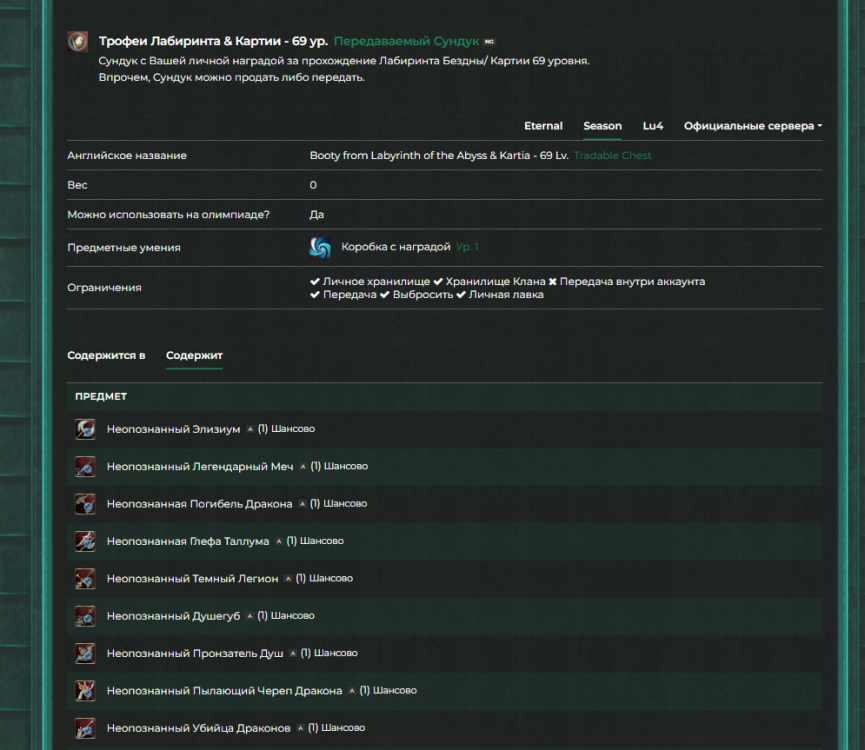
Task: Click the Неопознанный Элизиум item icon
Action: pos(85,429)
